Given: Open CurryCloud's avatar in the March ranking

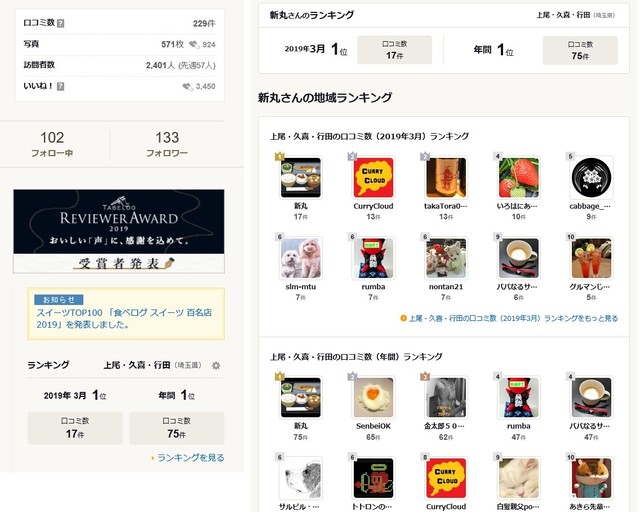Looking at the screenshot, I should coord(373,178).
